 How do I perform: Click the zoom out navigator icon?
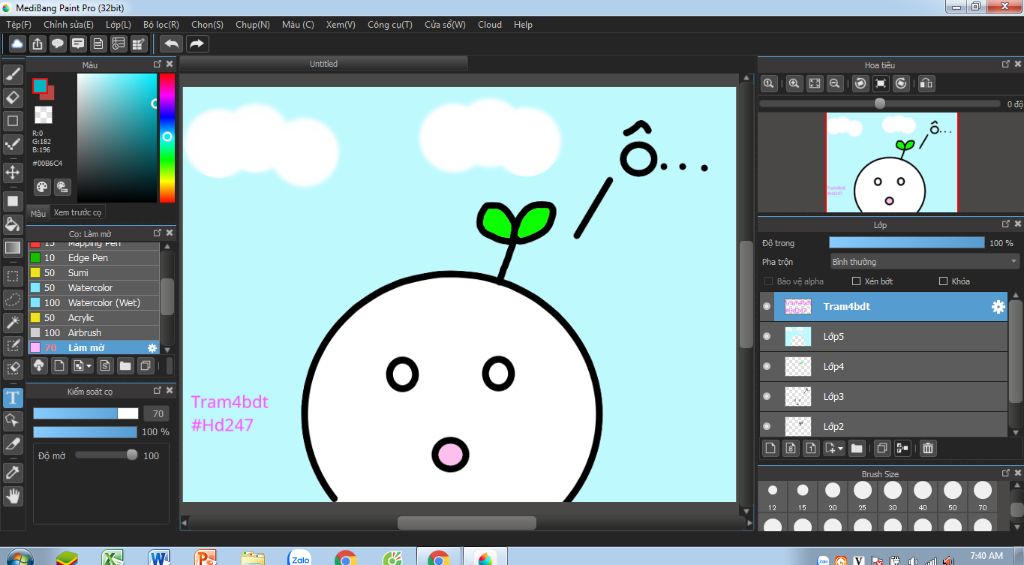click(835, 84)
